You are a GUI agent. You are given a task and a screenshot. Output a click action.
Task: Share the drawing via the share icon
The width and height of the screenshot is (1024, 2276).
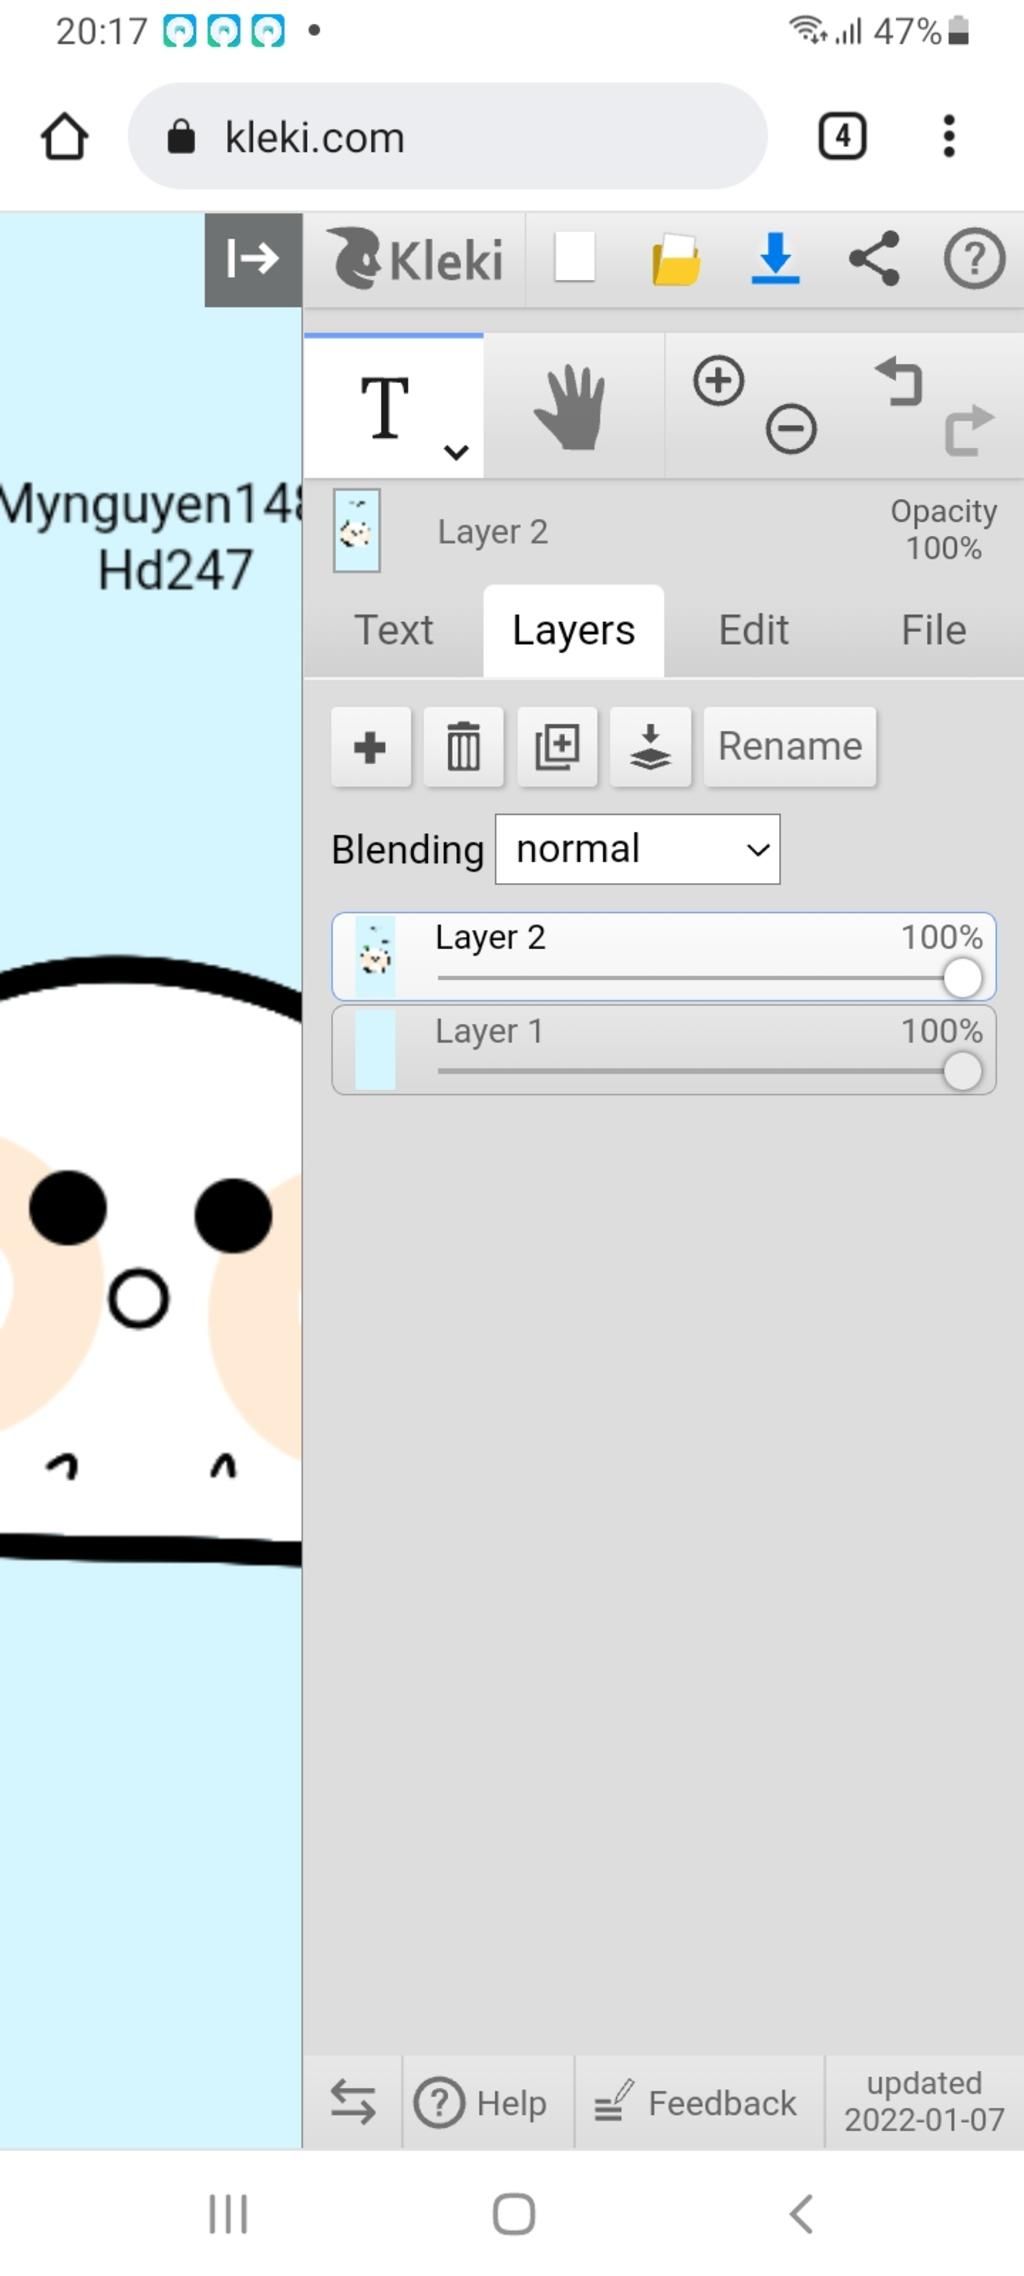[874, 258]
